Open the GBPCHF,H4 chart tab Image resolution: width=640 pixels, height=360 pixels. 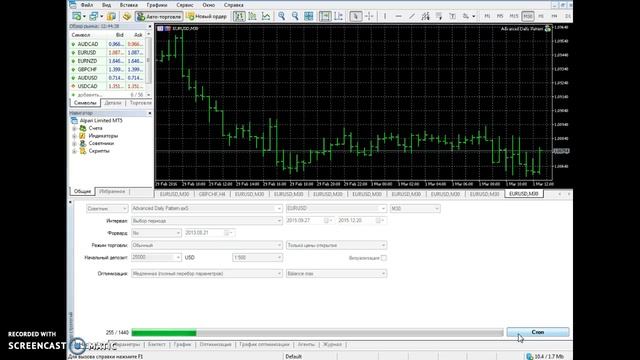click(212, 194)
